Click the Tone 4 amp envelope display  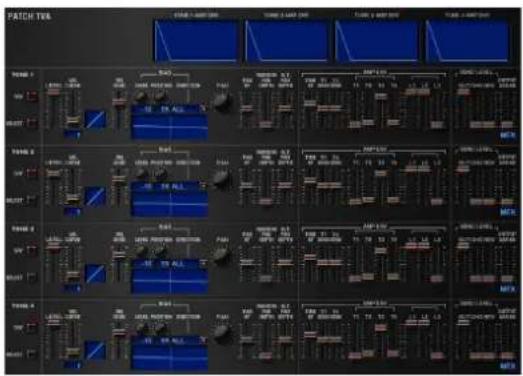click(x=467, y=41)
